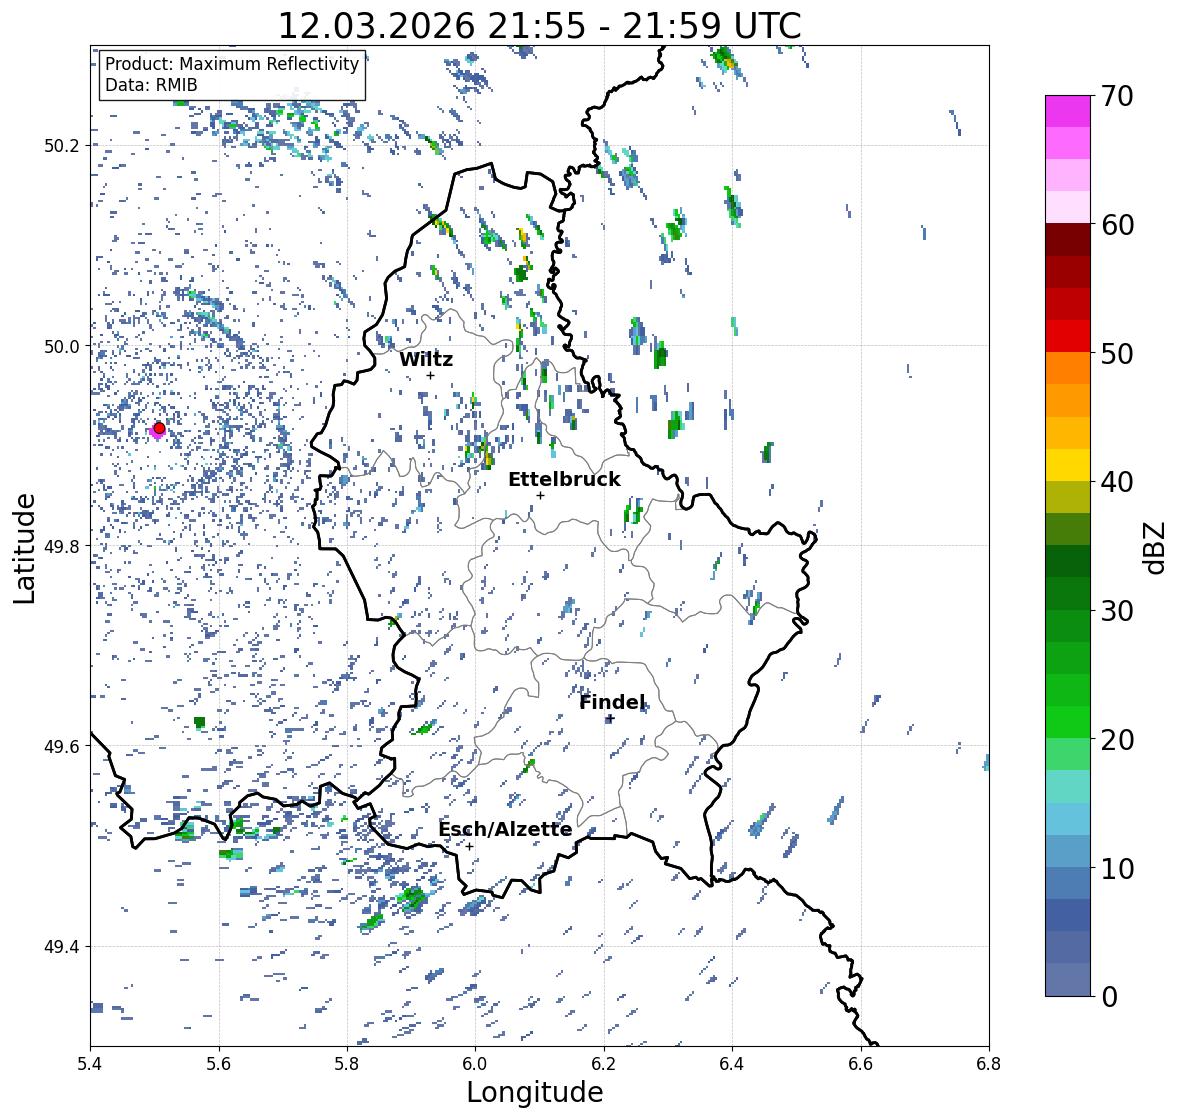Click the Ettelbruck city label

point(564,480)
